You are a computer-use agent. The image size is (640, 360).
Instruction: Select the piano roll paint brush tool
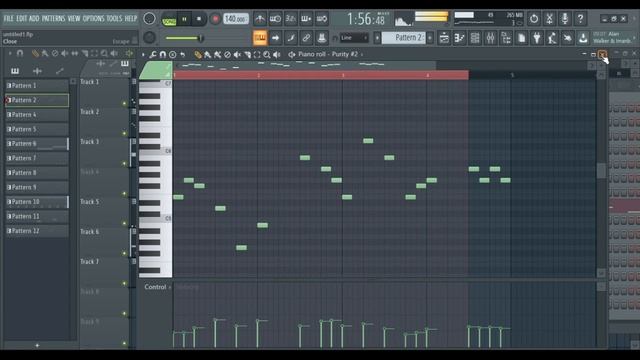click(x=208, y=54)
